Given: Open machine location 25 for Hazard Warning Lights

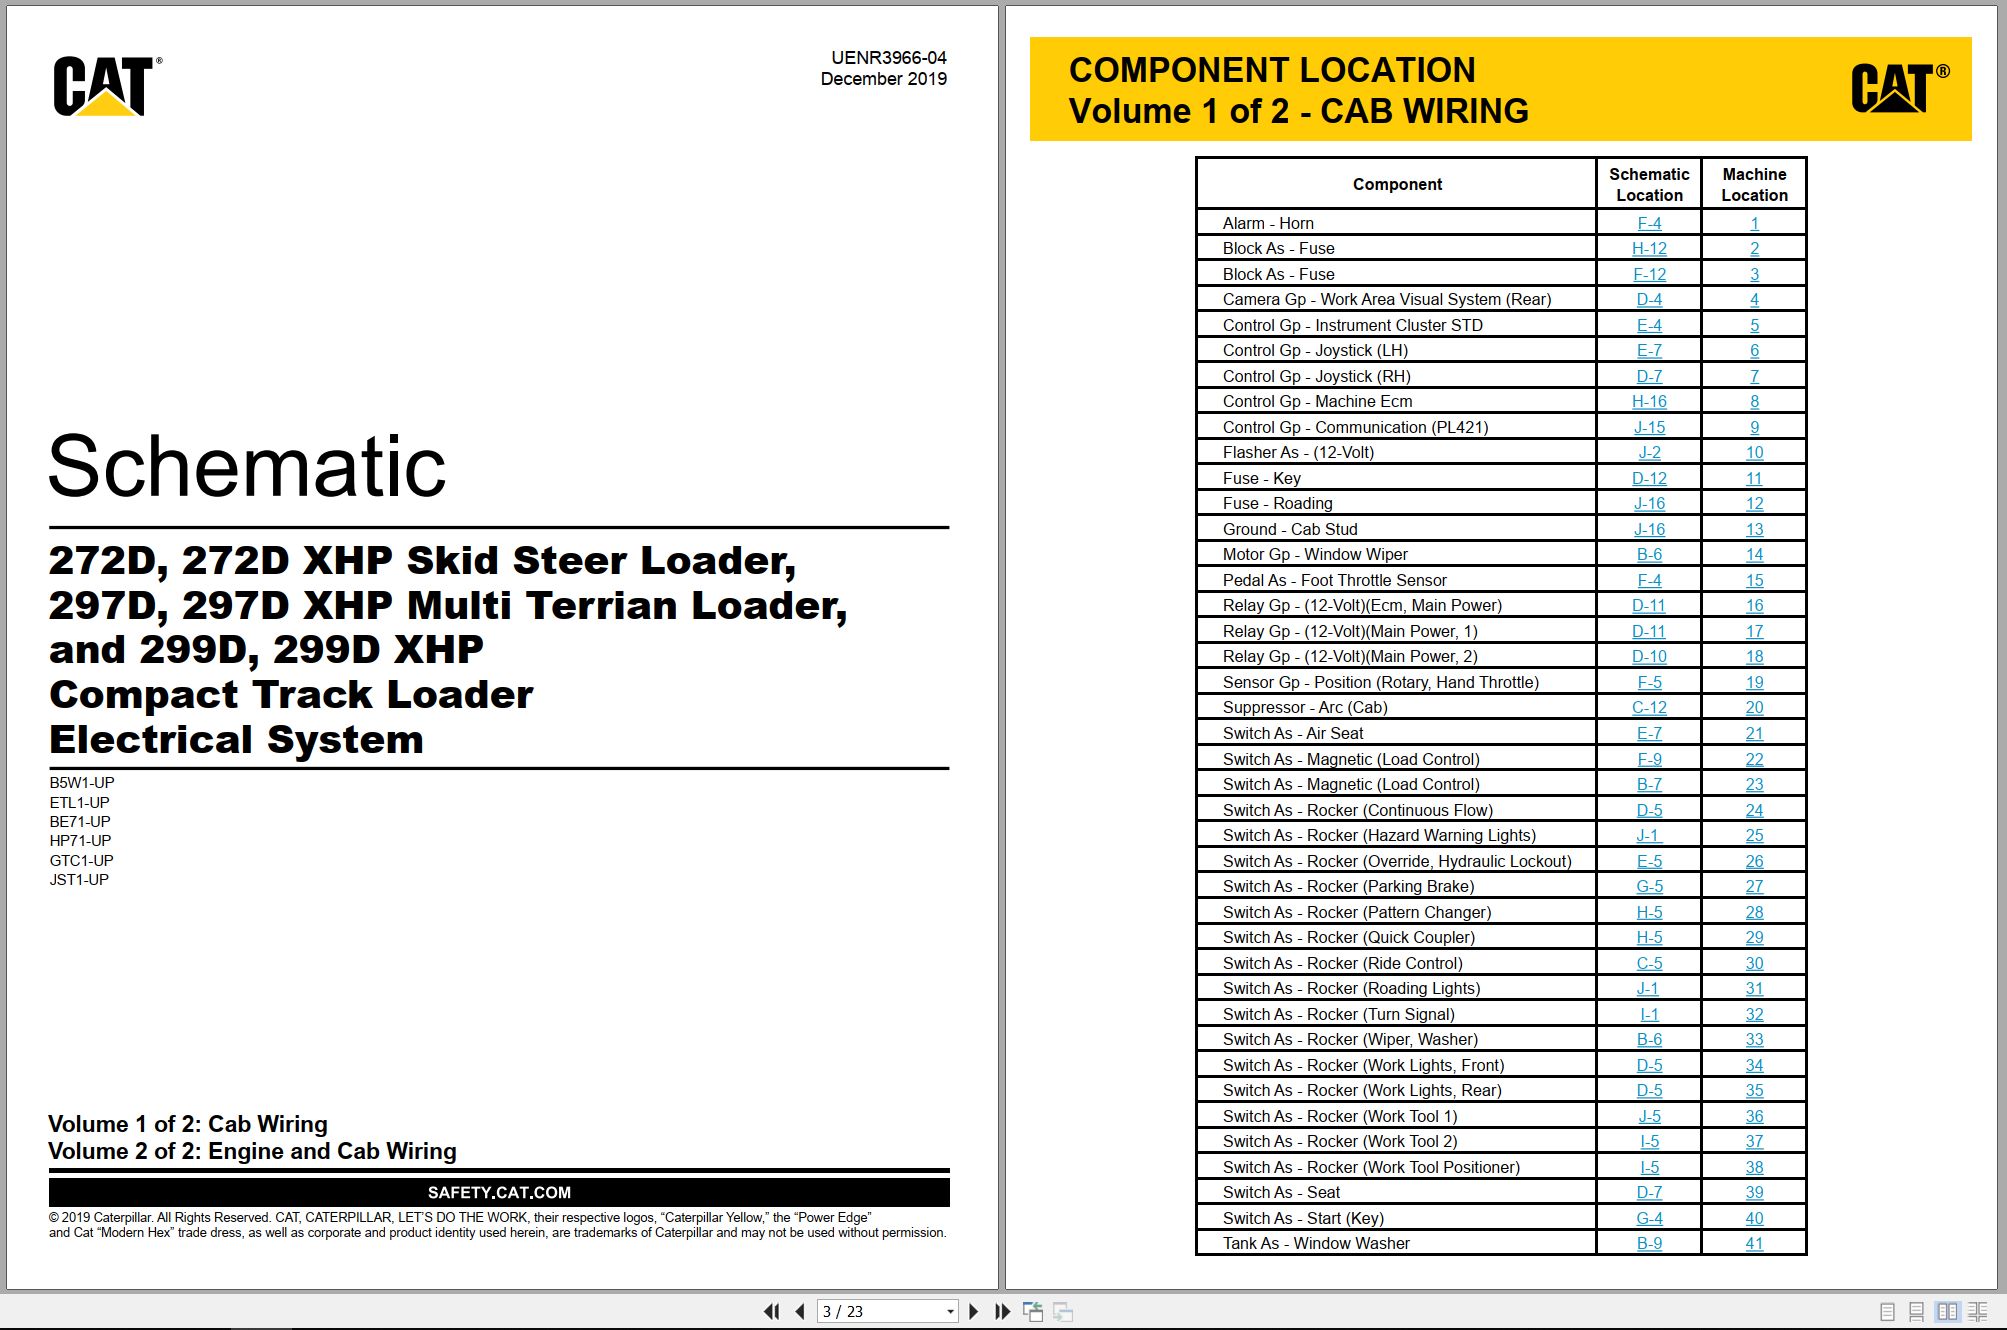Looking at the screenshot, I should coord(1754,835).
